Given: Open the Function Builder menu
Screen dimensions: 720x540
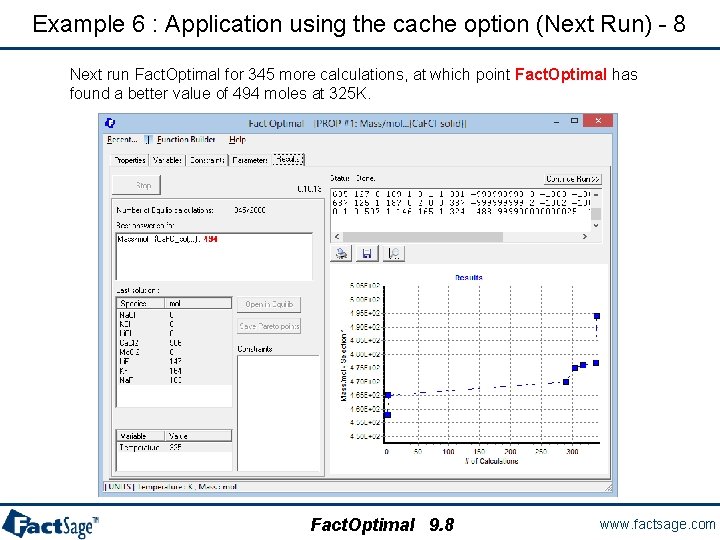Looking at the screenshot, I should 186,140.
